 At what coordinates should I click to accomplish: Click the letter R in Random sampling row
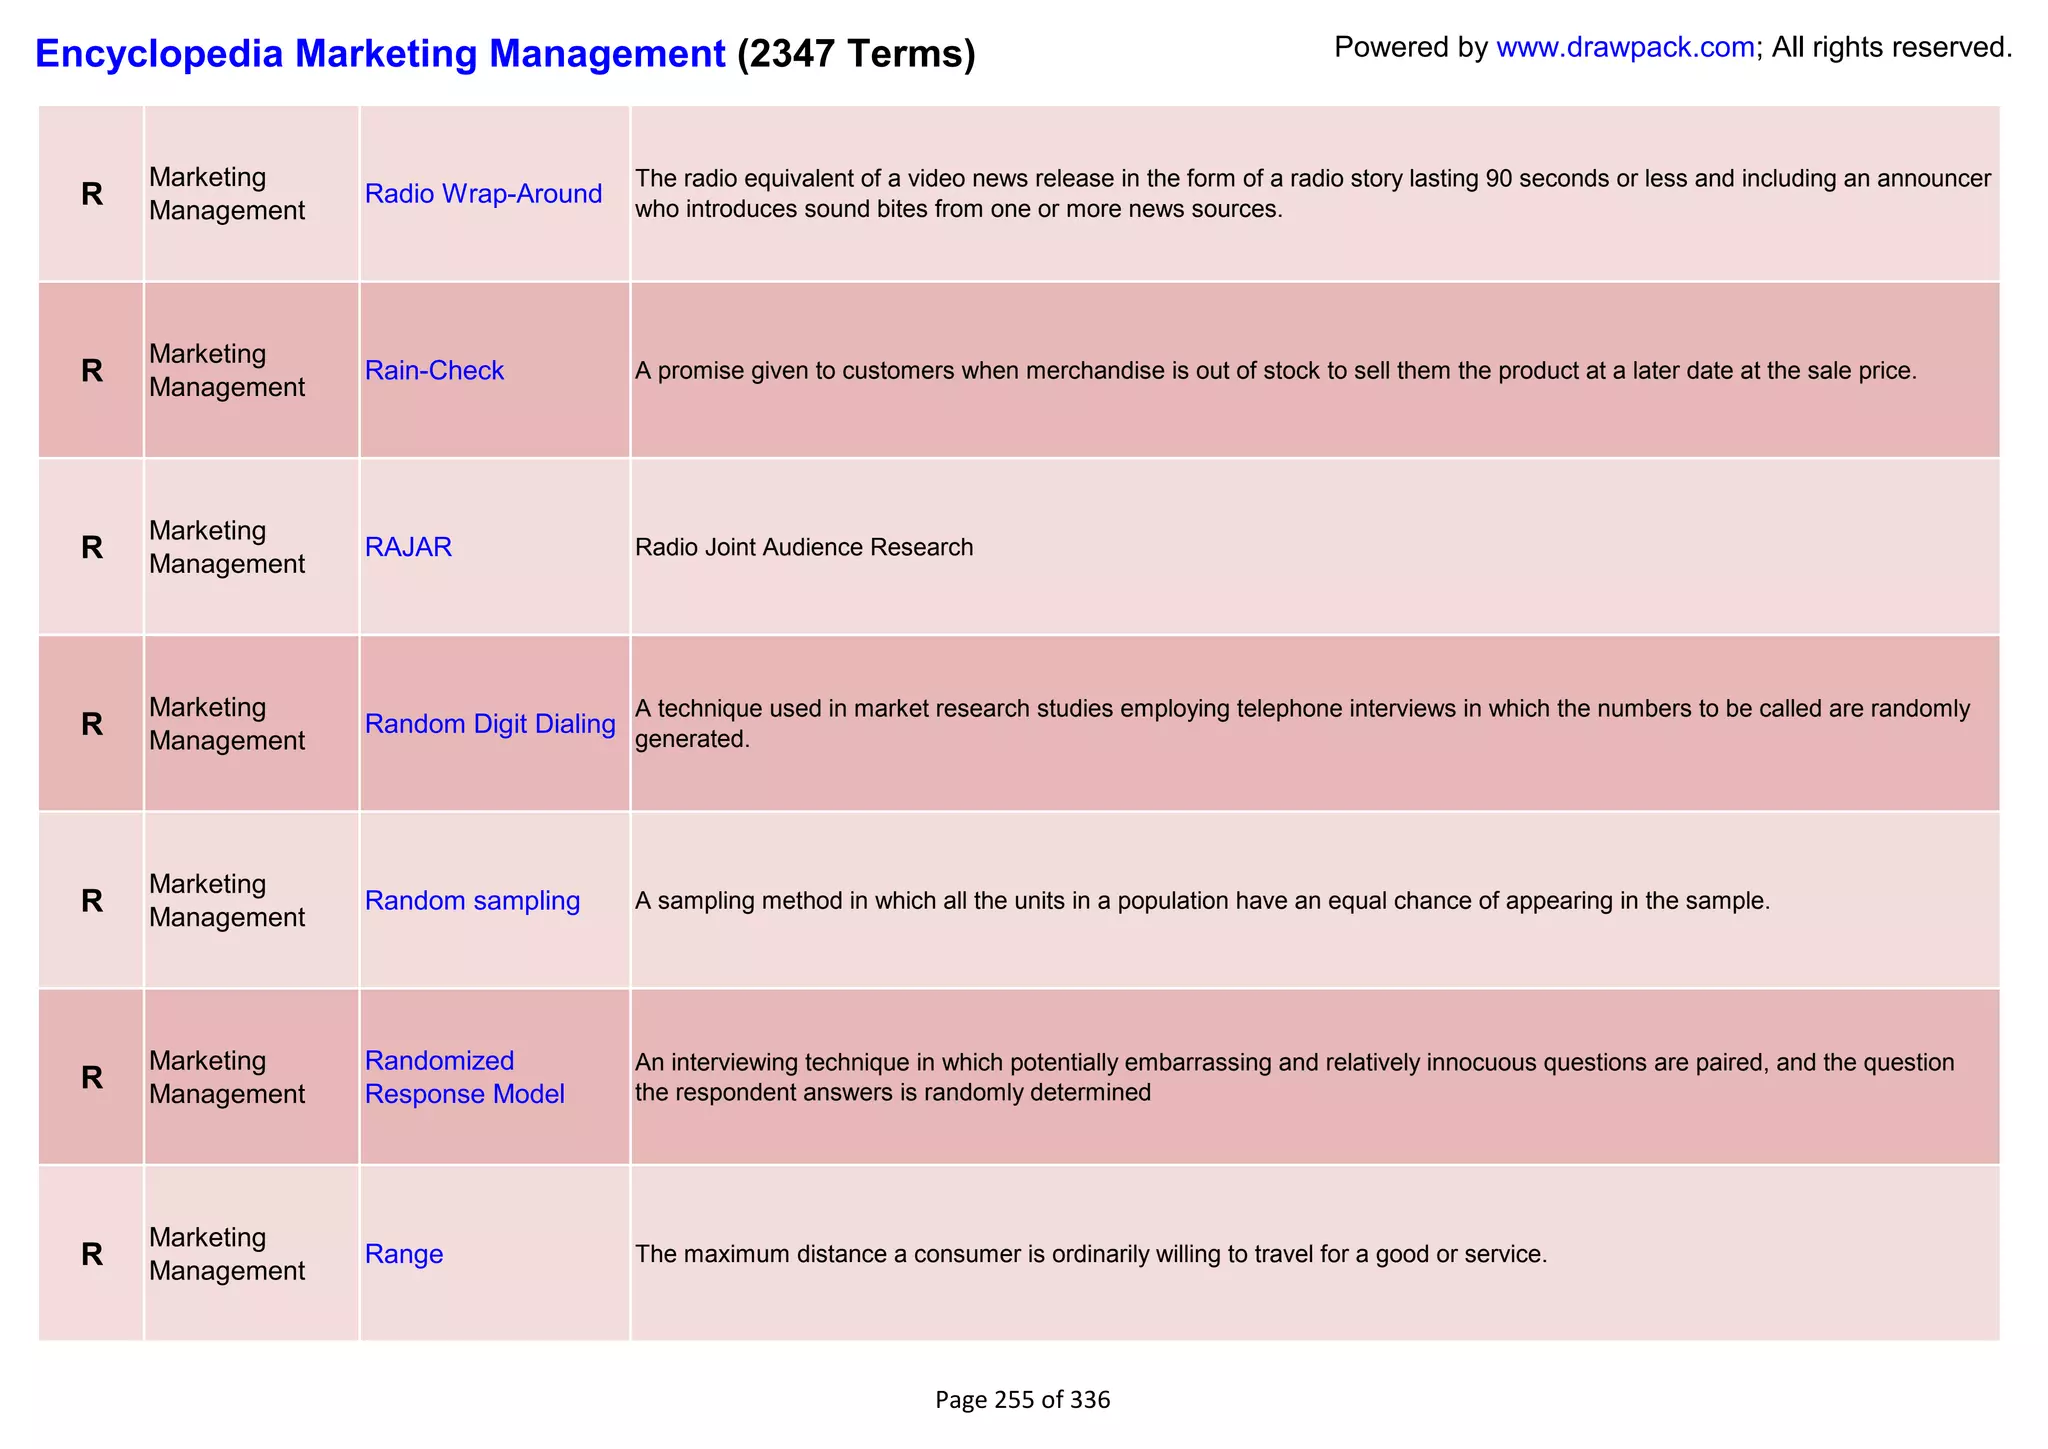pos(92,901)
